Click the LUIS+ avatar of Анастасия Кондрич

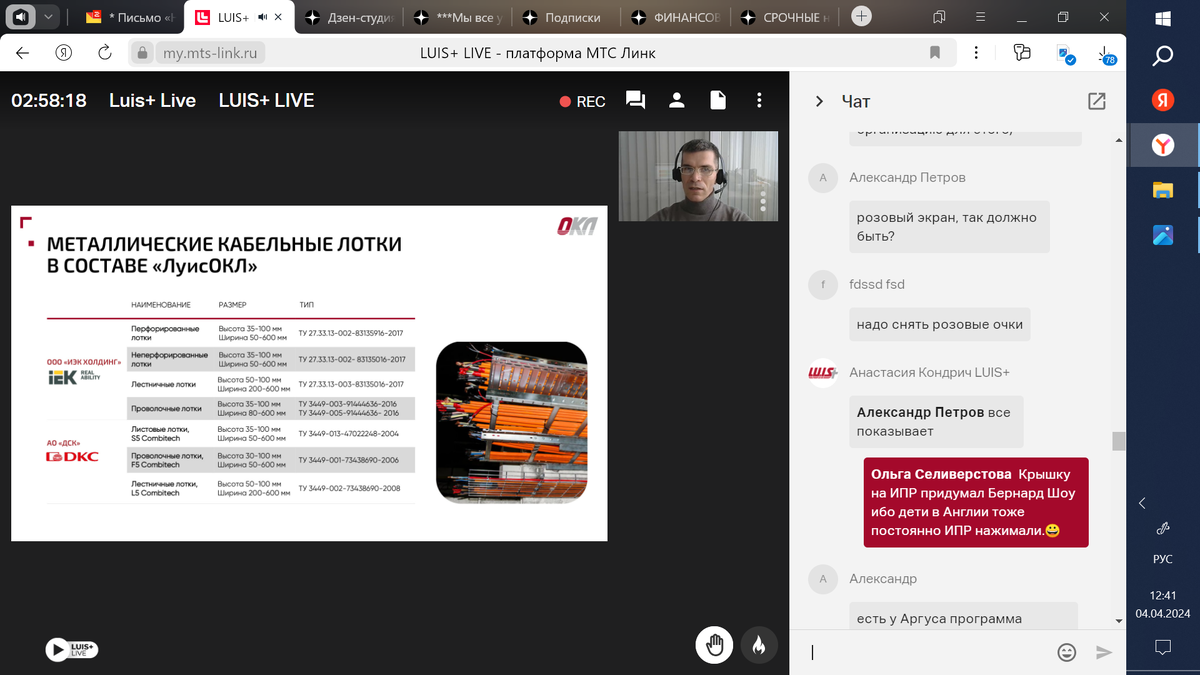tap(822, 372)
